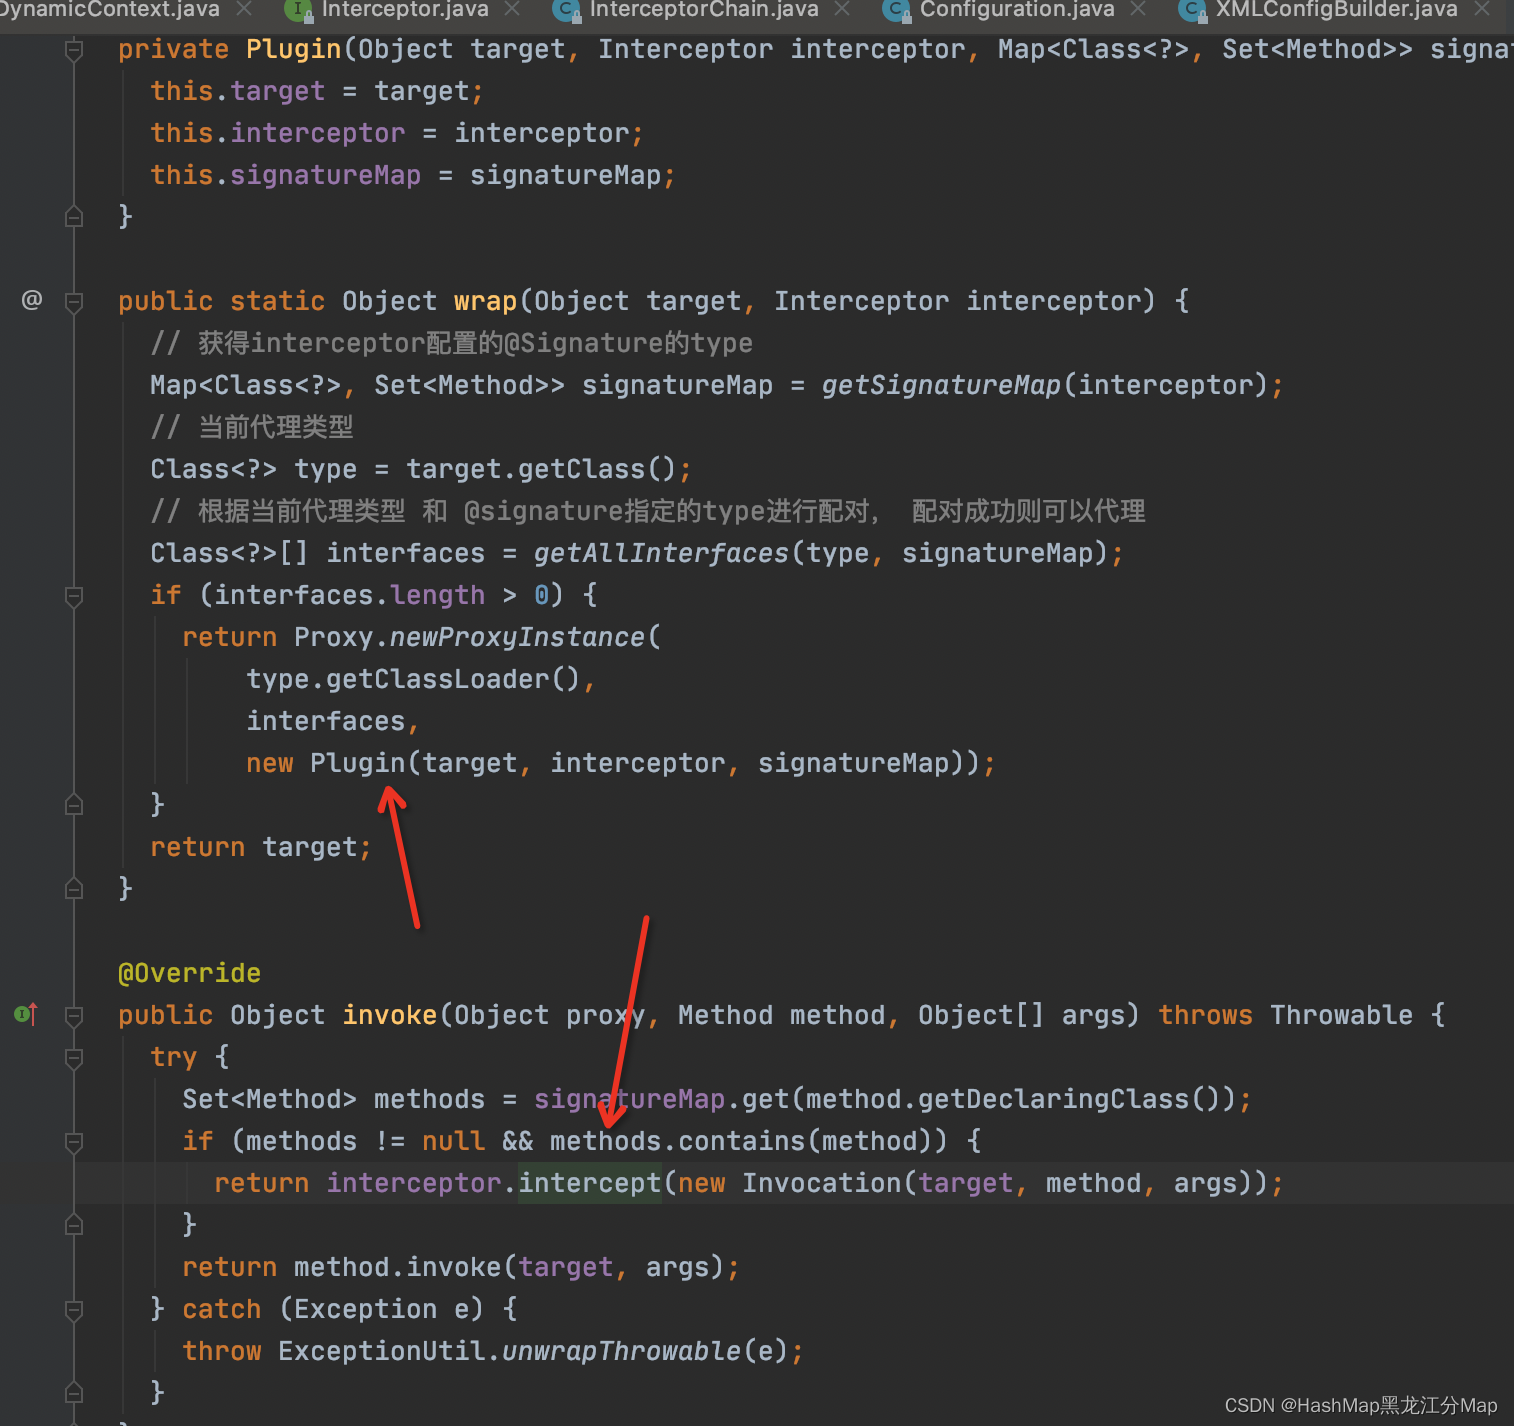Switch to the InterceptorChain.java tab

point(703,9)
